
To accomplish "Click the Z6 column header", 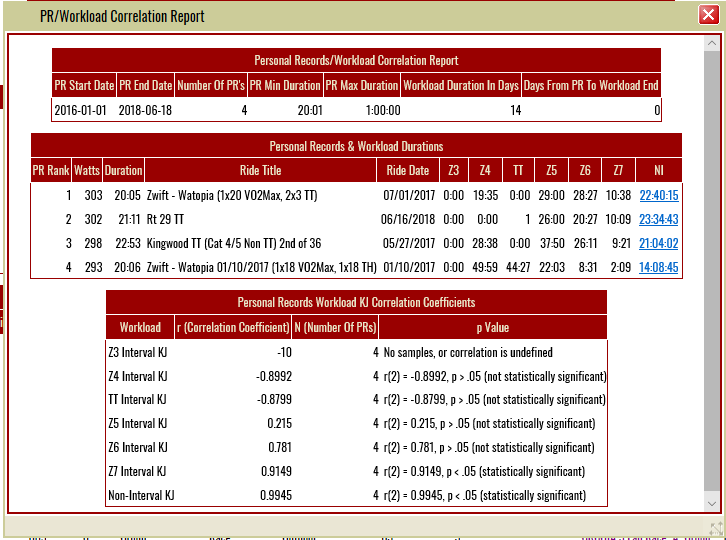I will click(585, 170).
